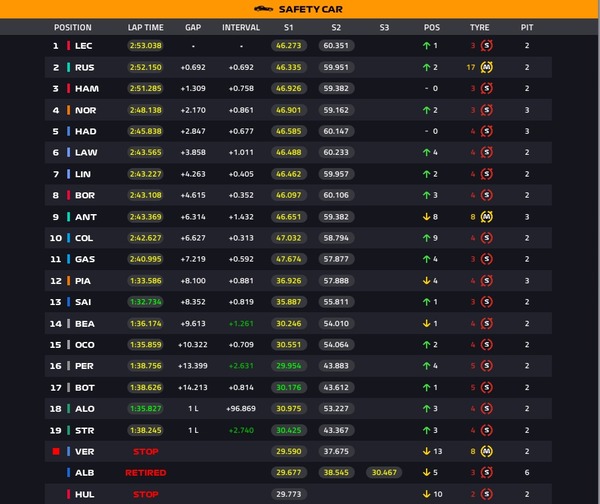Image resolution: width=600 pixels, height=504 pixels.
Task: Click green up arrow in RUS row
Action: pyautogui.click(x=426, y=67)
